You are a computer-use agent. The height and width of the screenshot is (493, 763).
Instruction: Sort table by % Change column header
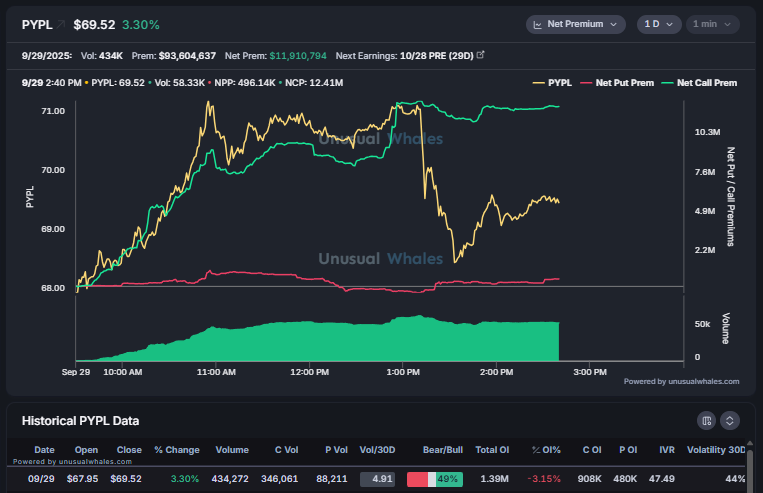point(176,450)
